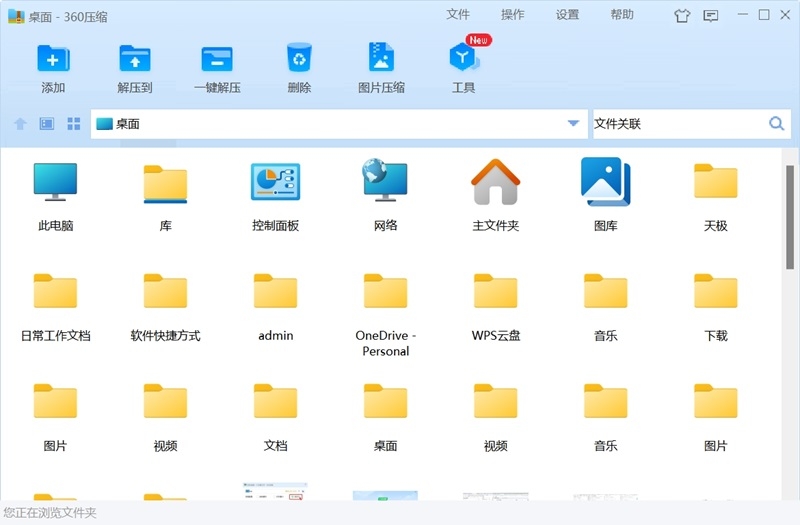The height and width of the screenshot is (525, 800).
Task: Open the 图片压缩 image compression tool
Action: [381, 57]
